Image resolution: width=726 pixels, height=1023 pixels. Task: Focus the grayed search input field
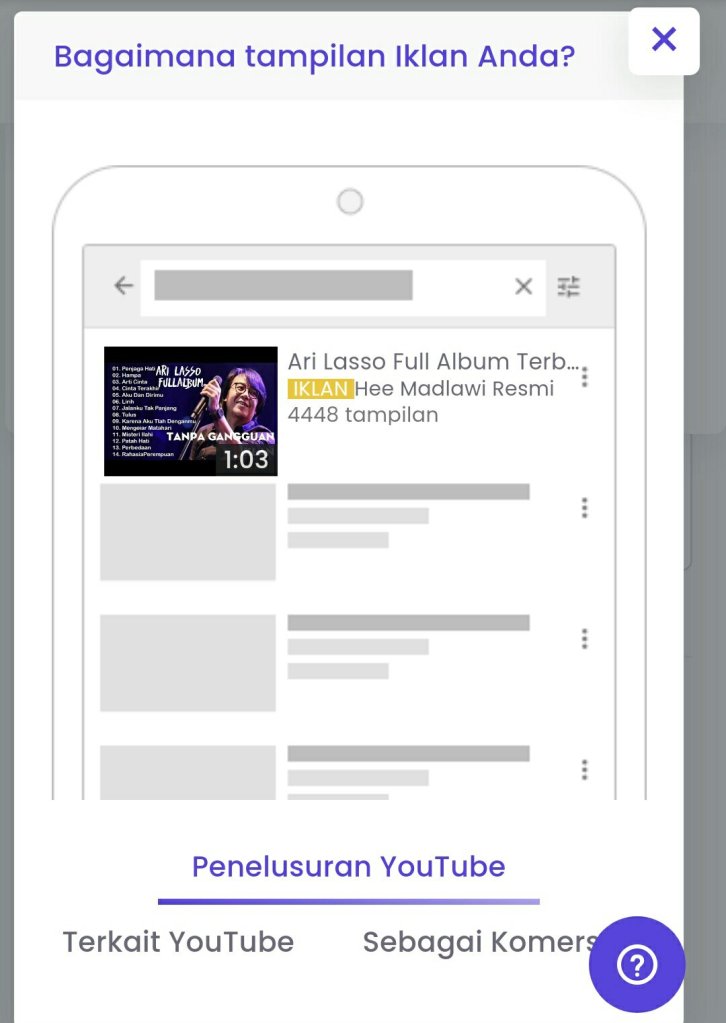tap(283, 286)
